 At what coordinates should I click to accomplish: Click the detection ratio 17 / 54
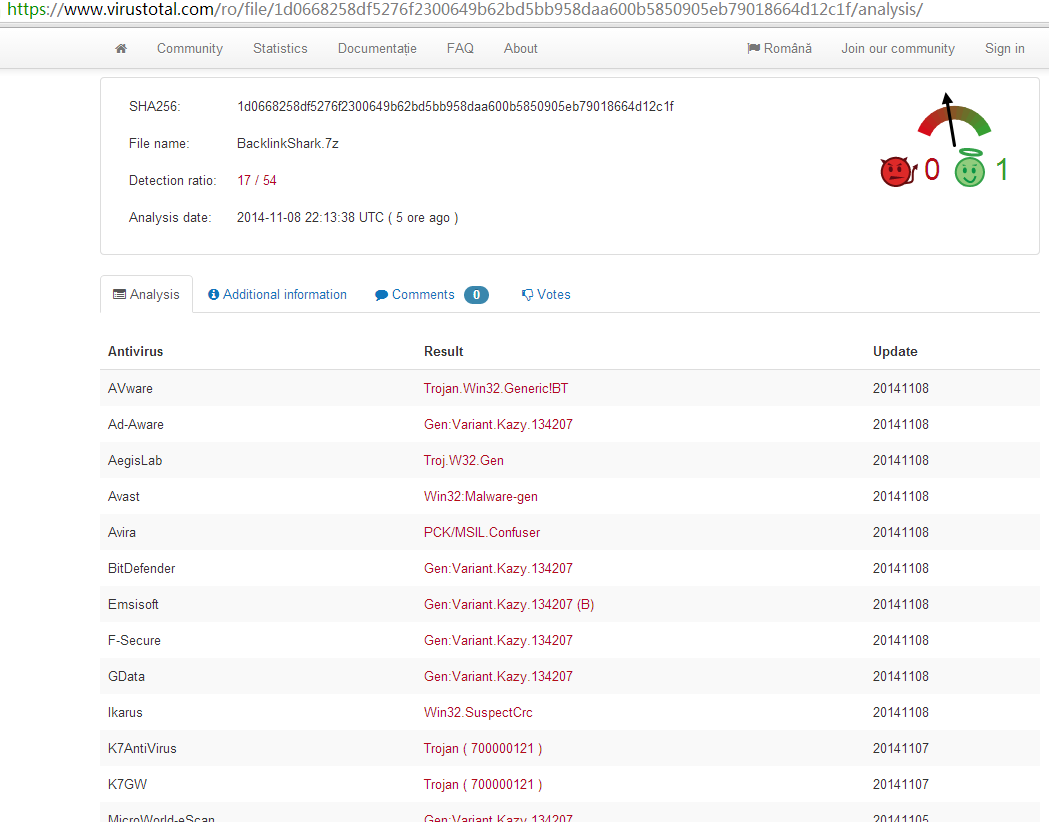click(x=257, y=181)
